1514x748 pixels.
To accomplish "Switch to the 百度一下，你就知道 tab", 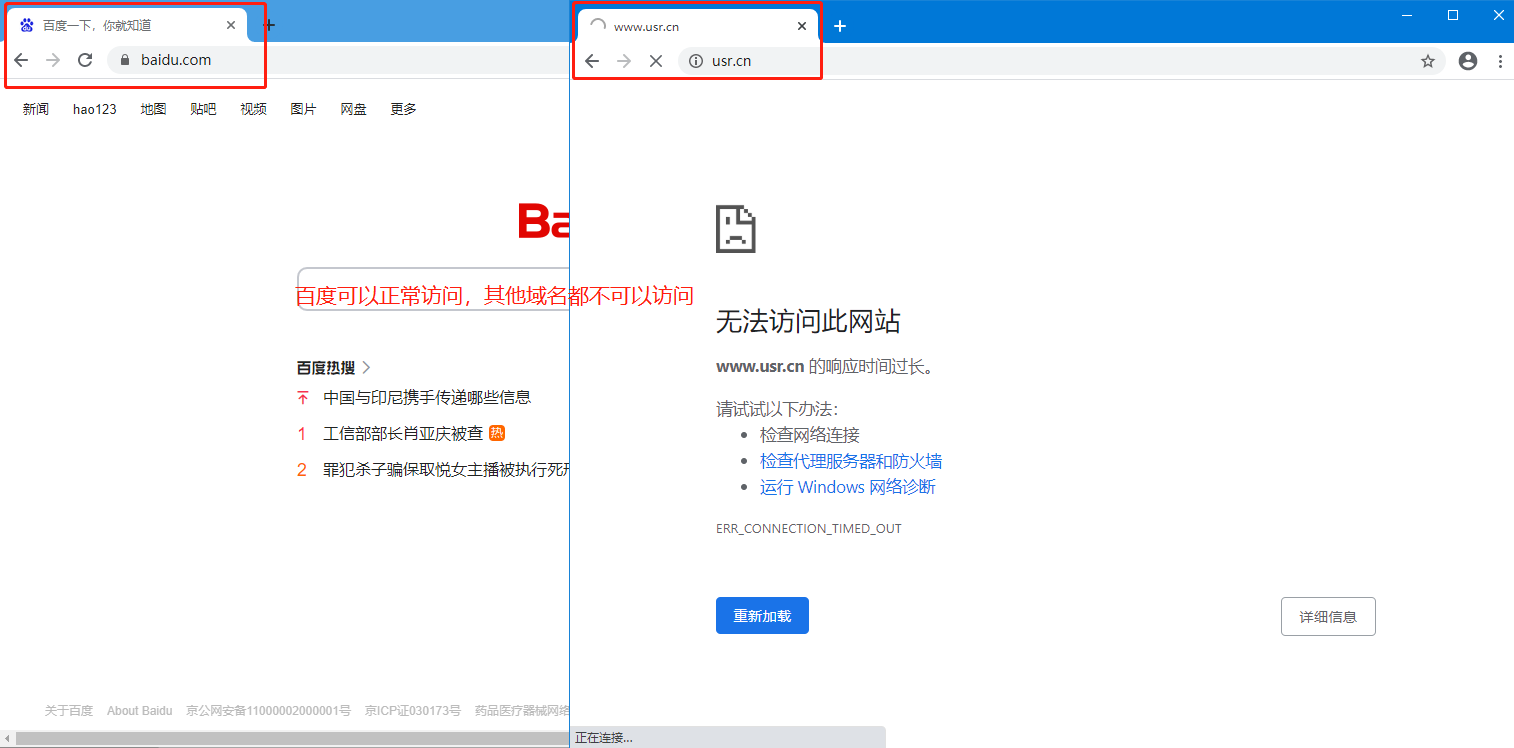I will [110, 25].
